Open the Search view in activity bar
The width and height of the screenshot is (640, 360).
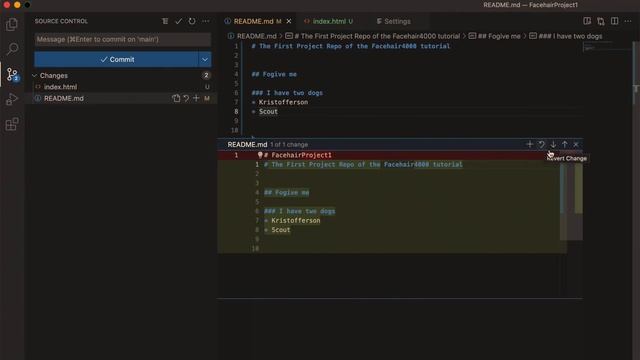(12, 49)
